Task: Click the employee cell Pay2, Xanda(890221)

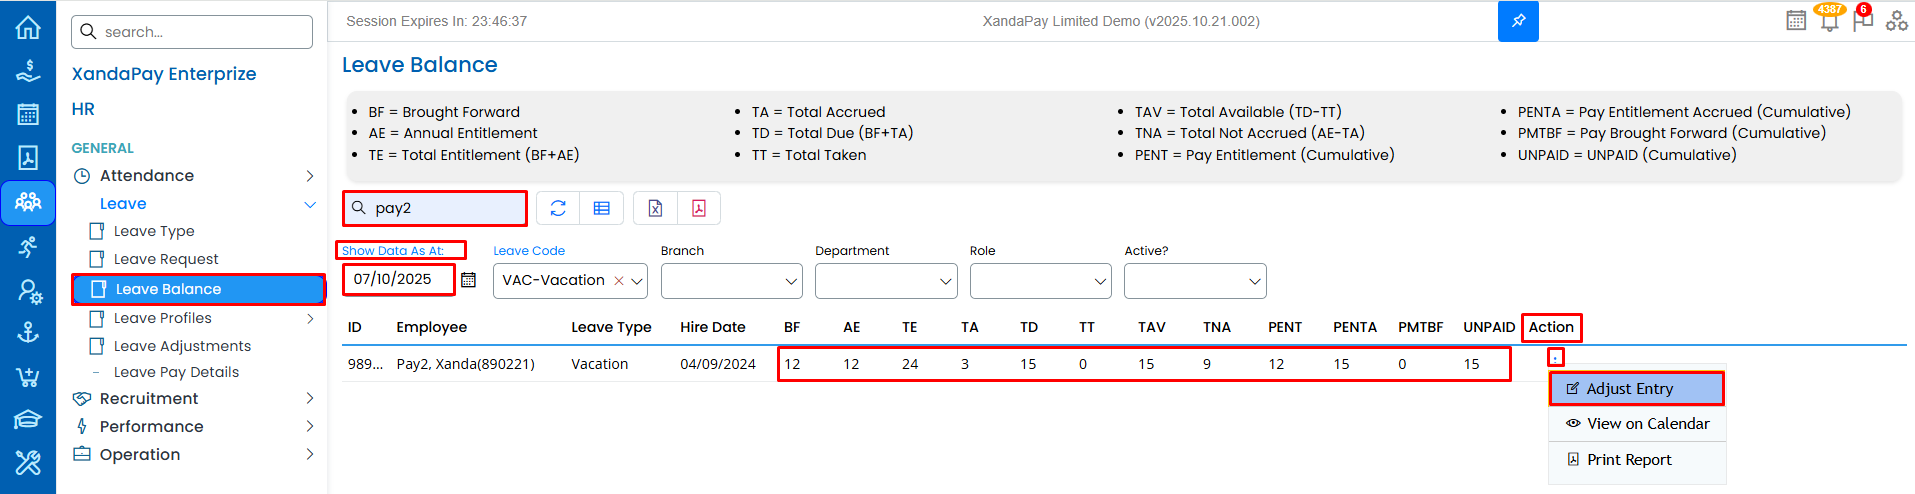Action: point(465,364)
